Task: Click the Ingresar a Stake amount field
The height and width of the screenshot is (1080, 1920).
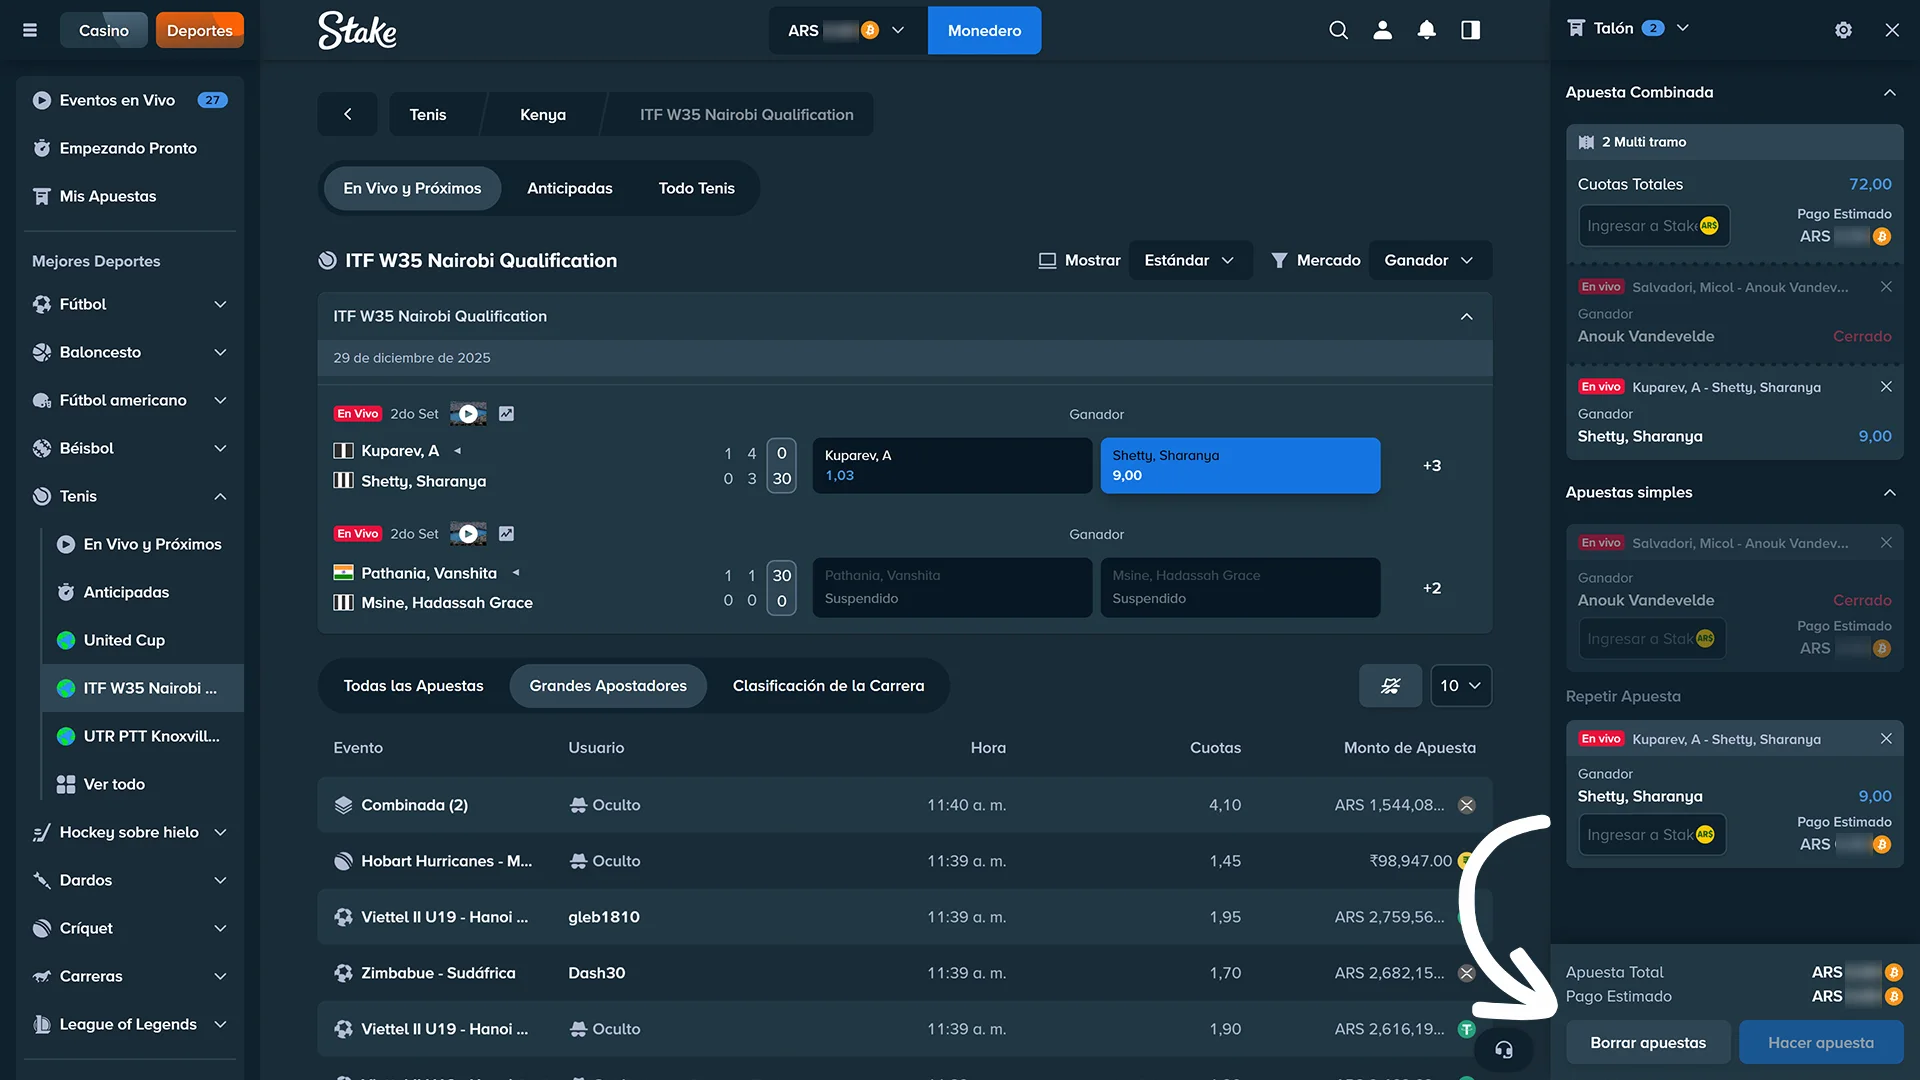Action: (x=1652, y=225)
